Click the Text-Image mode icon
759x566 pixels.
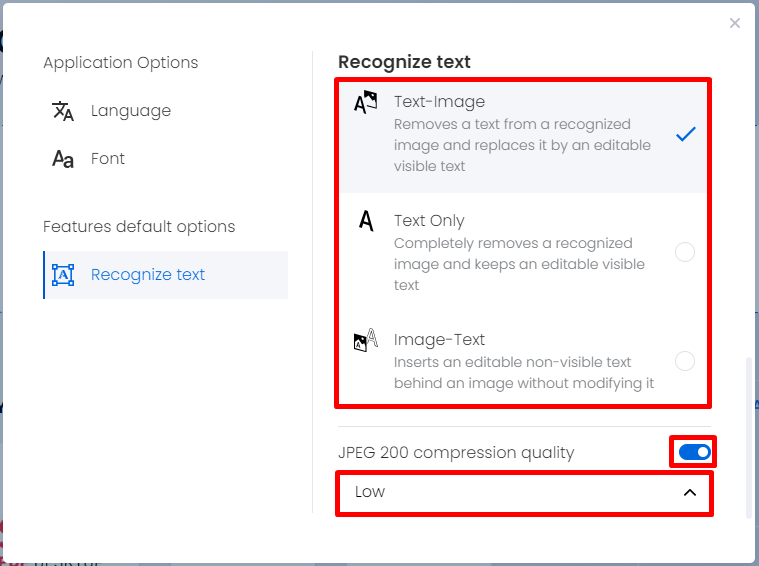365,102
